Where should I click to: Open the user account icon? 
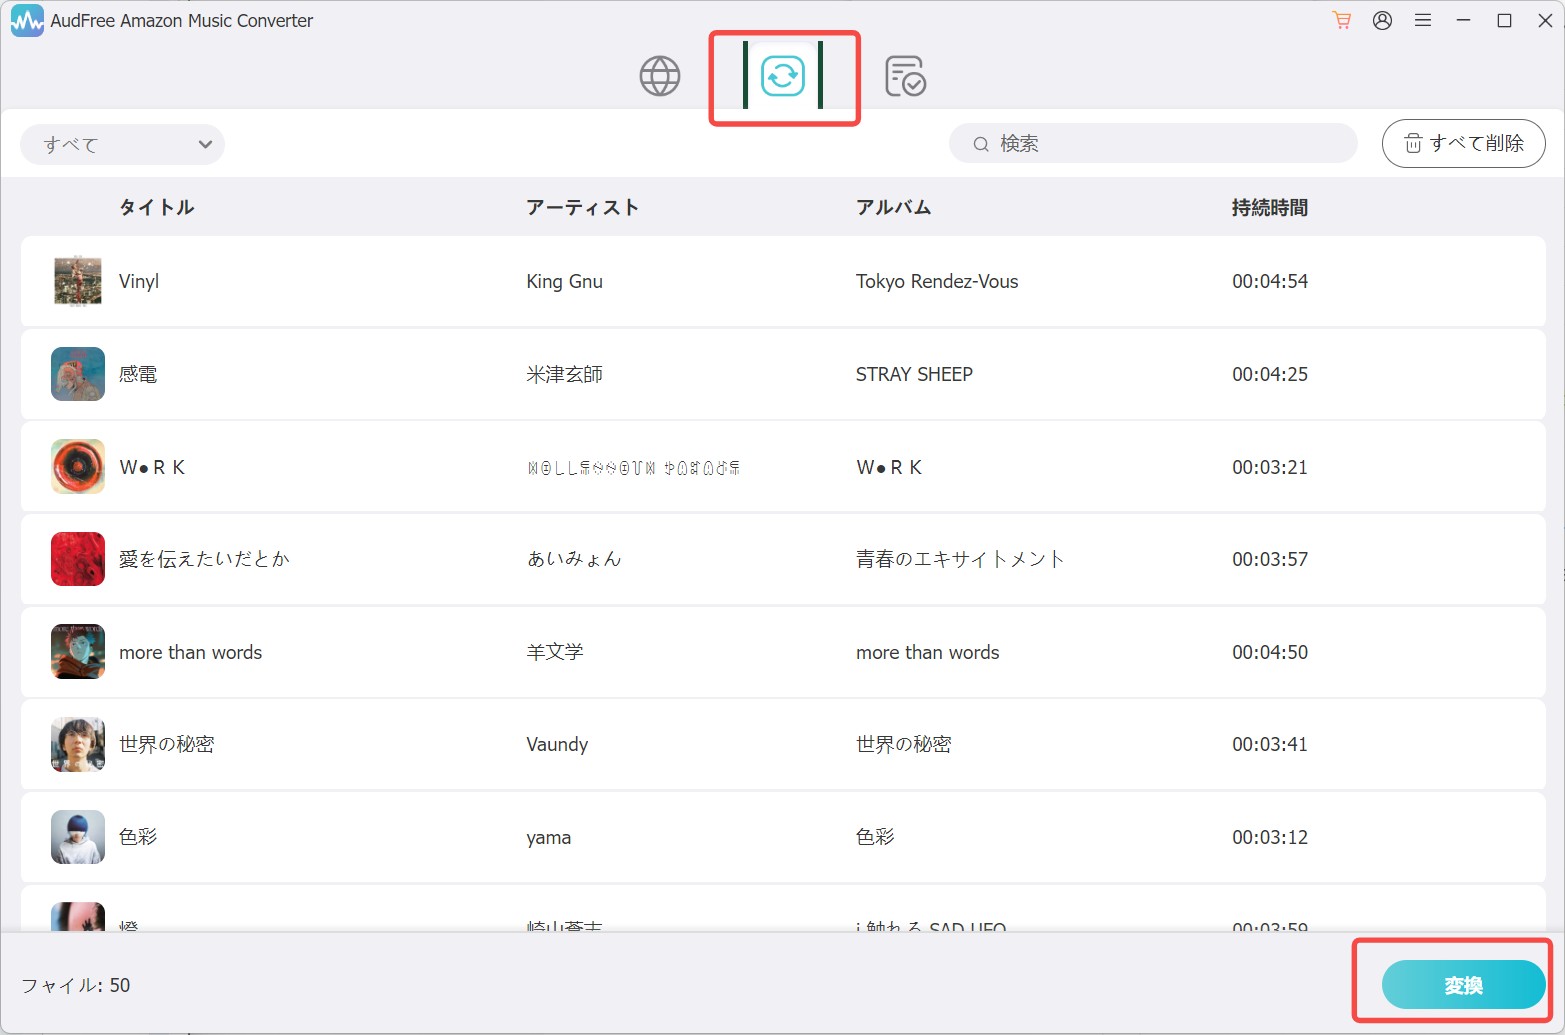coord(1382,20)
